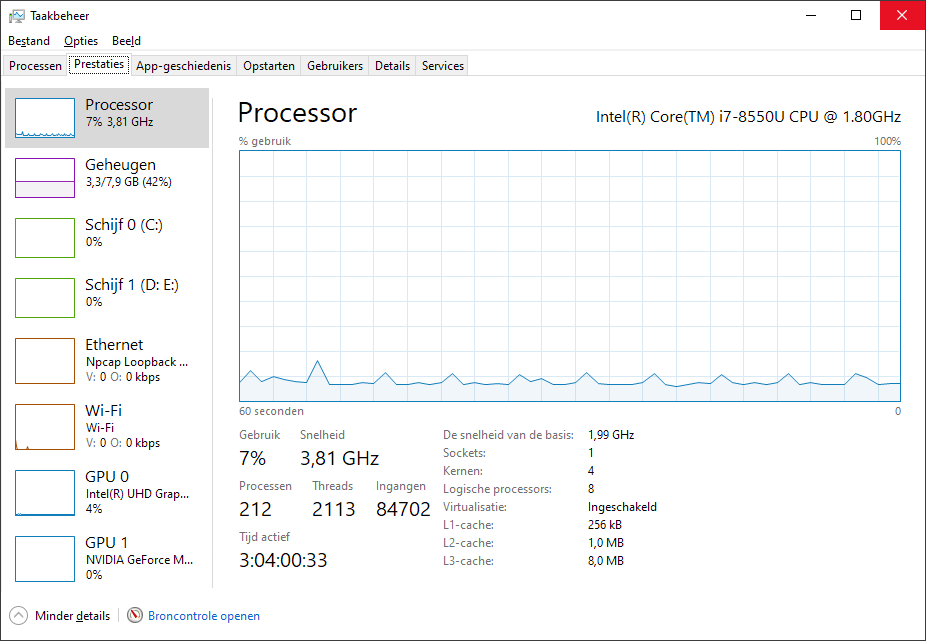The image size is (926, 641).
Task: Select the Processor mini graph thumbnail
Action: 45,118
